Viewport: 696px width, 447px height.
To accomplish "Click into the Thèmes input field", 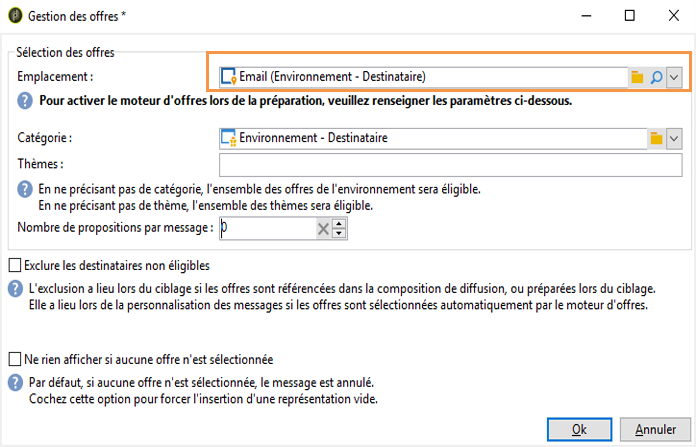I will tap(451, 165).
